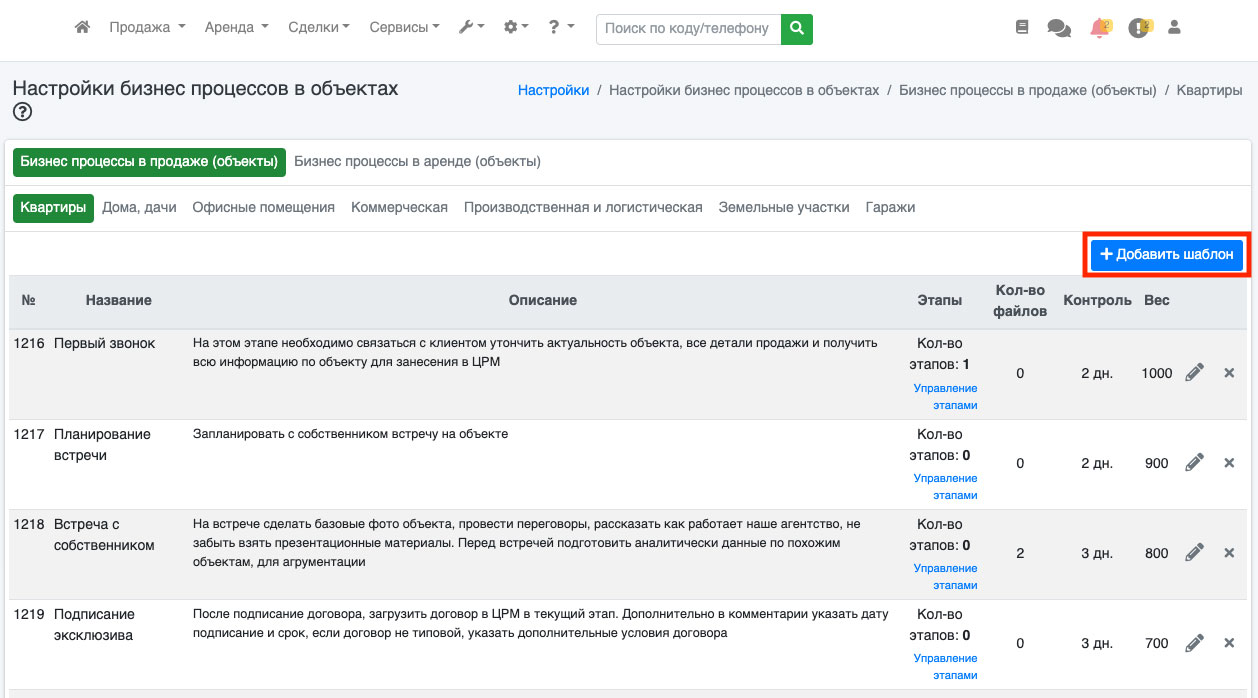Open Управление этапами link for Первый звонок

click(945, 396)
